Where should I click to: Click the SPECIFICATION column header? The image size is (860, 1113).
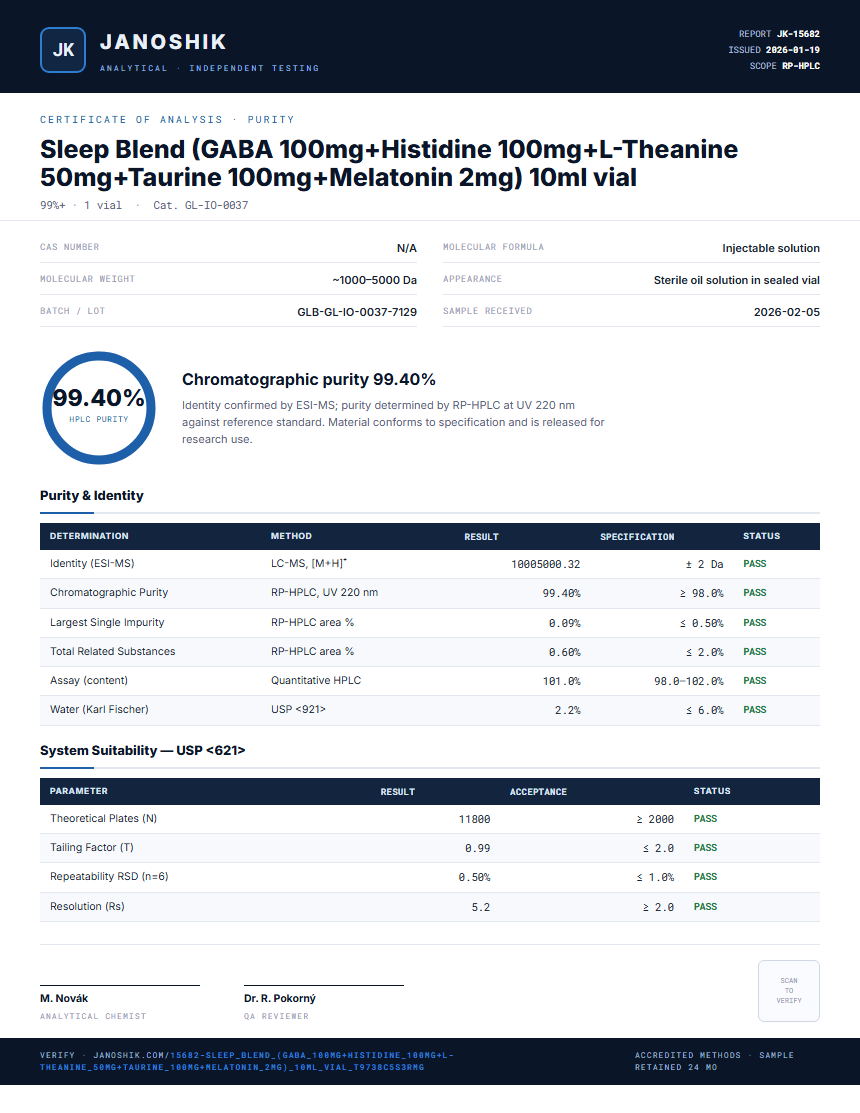click(637, 537)
